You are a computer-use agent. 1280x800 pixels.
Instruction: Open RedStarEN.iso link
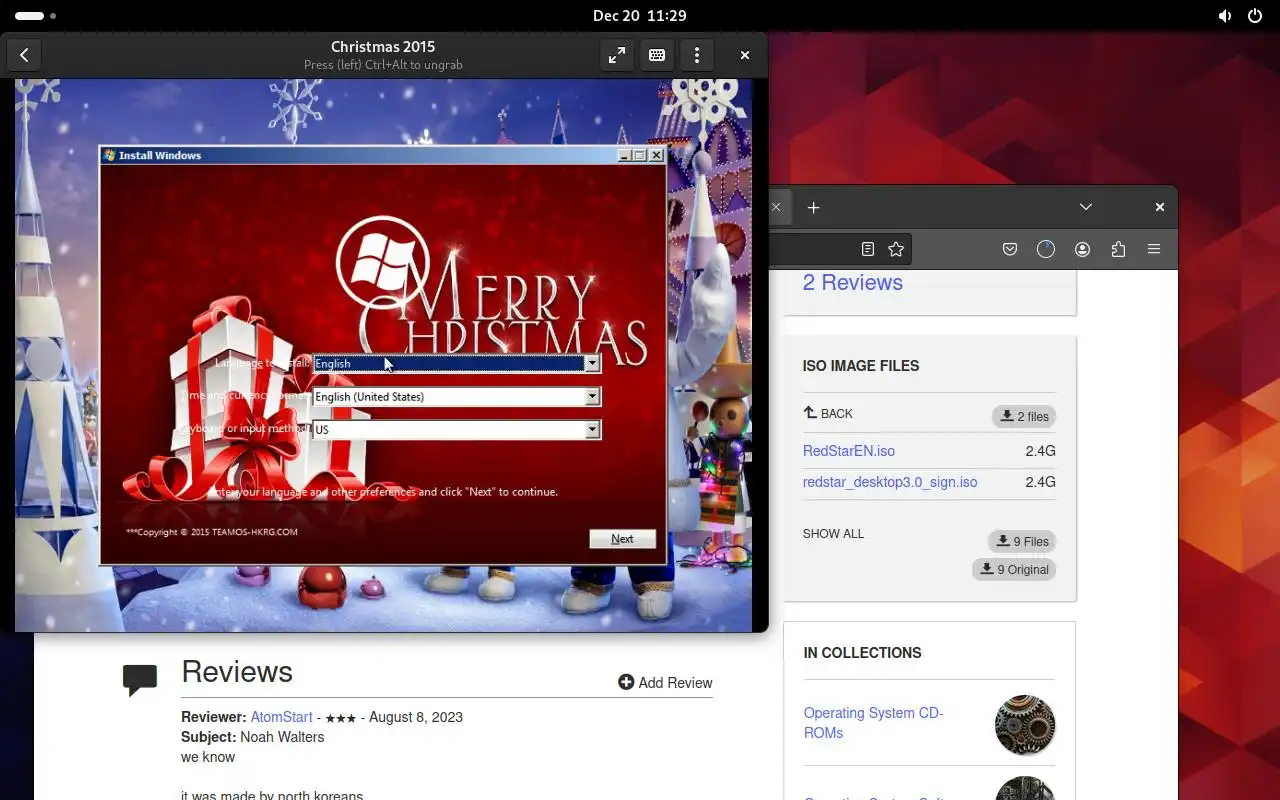(849, 451)
